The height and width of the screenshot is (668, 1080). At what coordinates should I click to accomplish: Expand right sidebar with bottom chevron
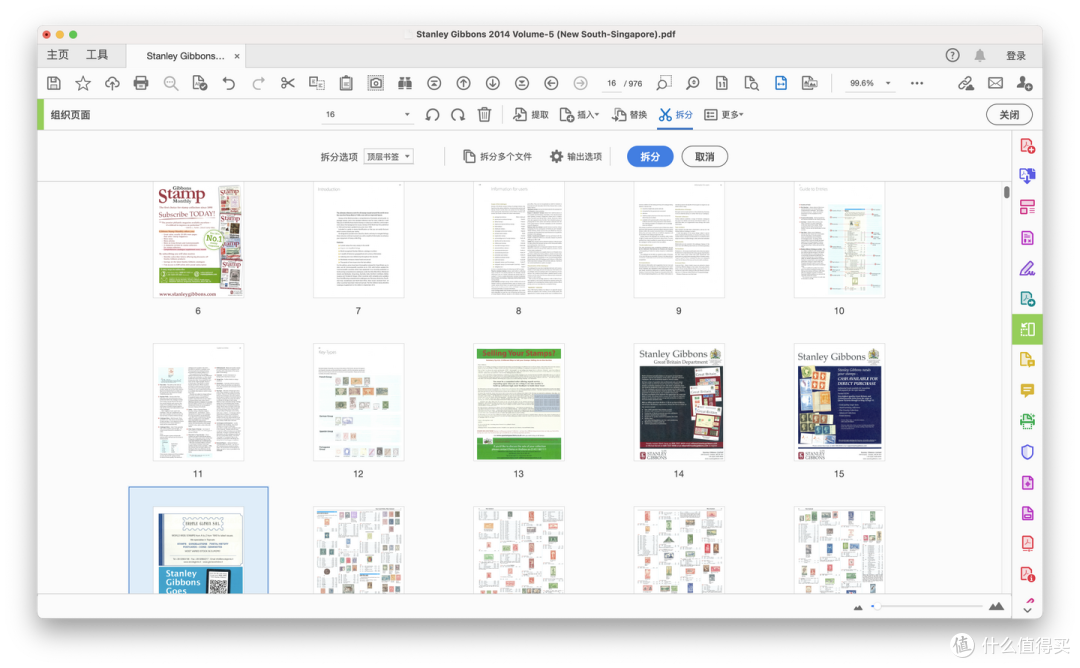point(1027,610)
